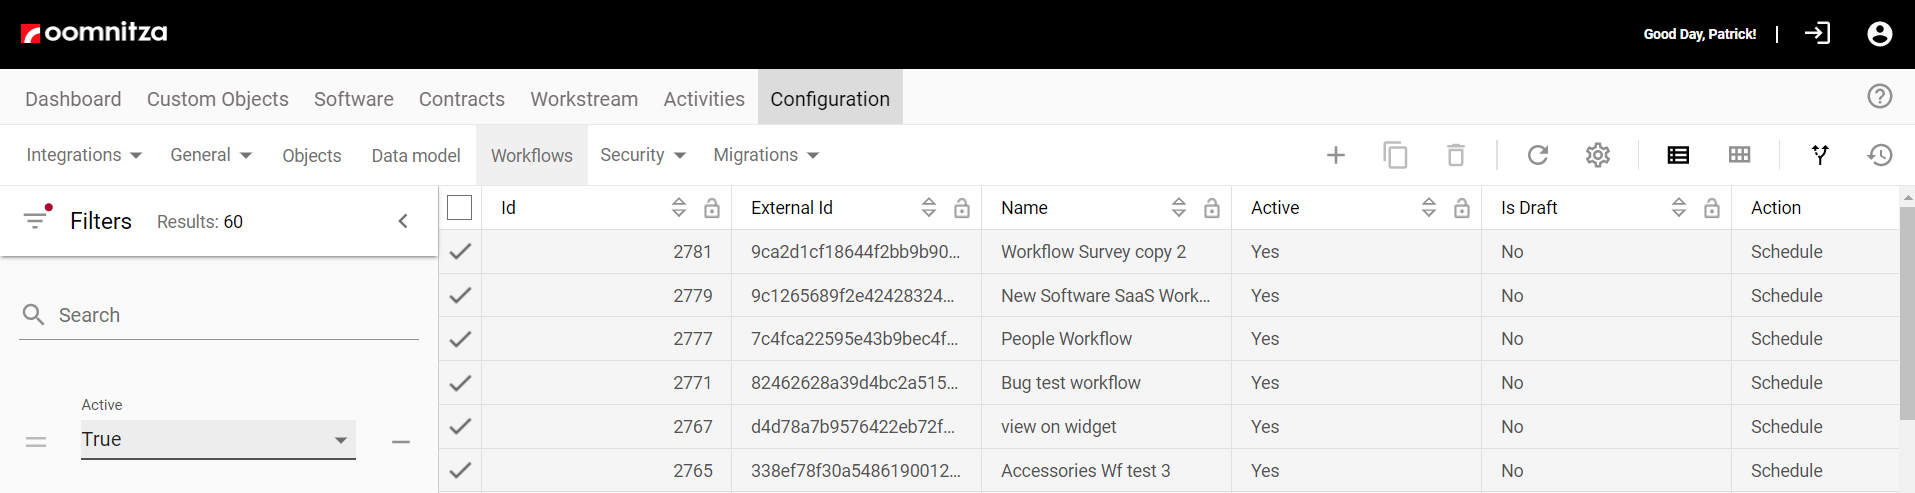Sort by External Id column arrows

click(929, 208)
